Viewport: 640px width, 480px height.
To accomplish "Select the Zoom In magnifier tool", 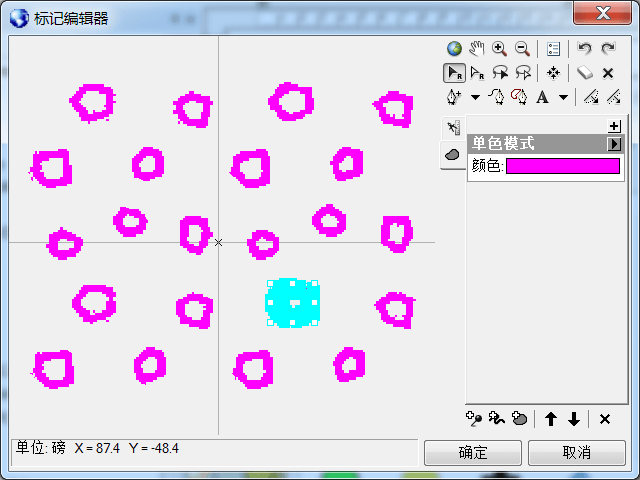I will point(499,49).
